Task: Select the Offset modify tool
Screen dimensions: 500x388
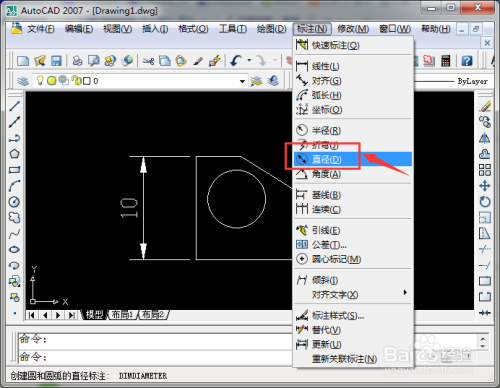Action: (x=485, y=154)
